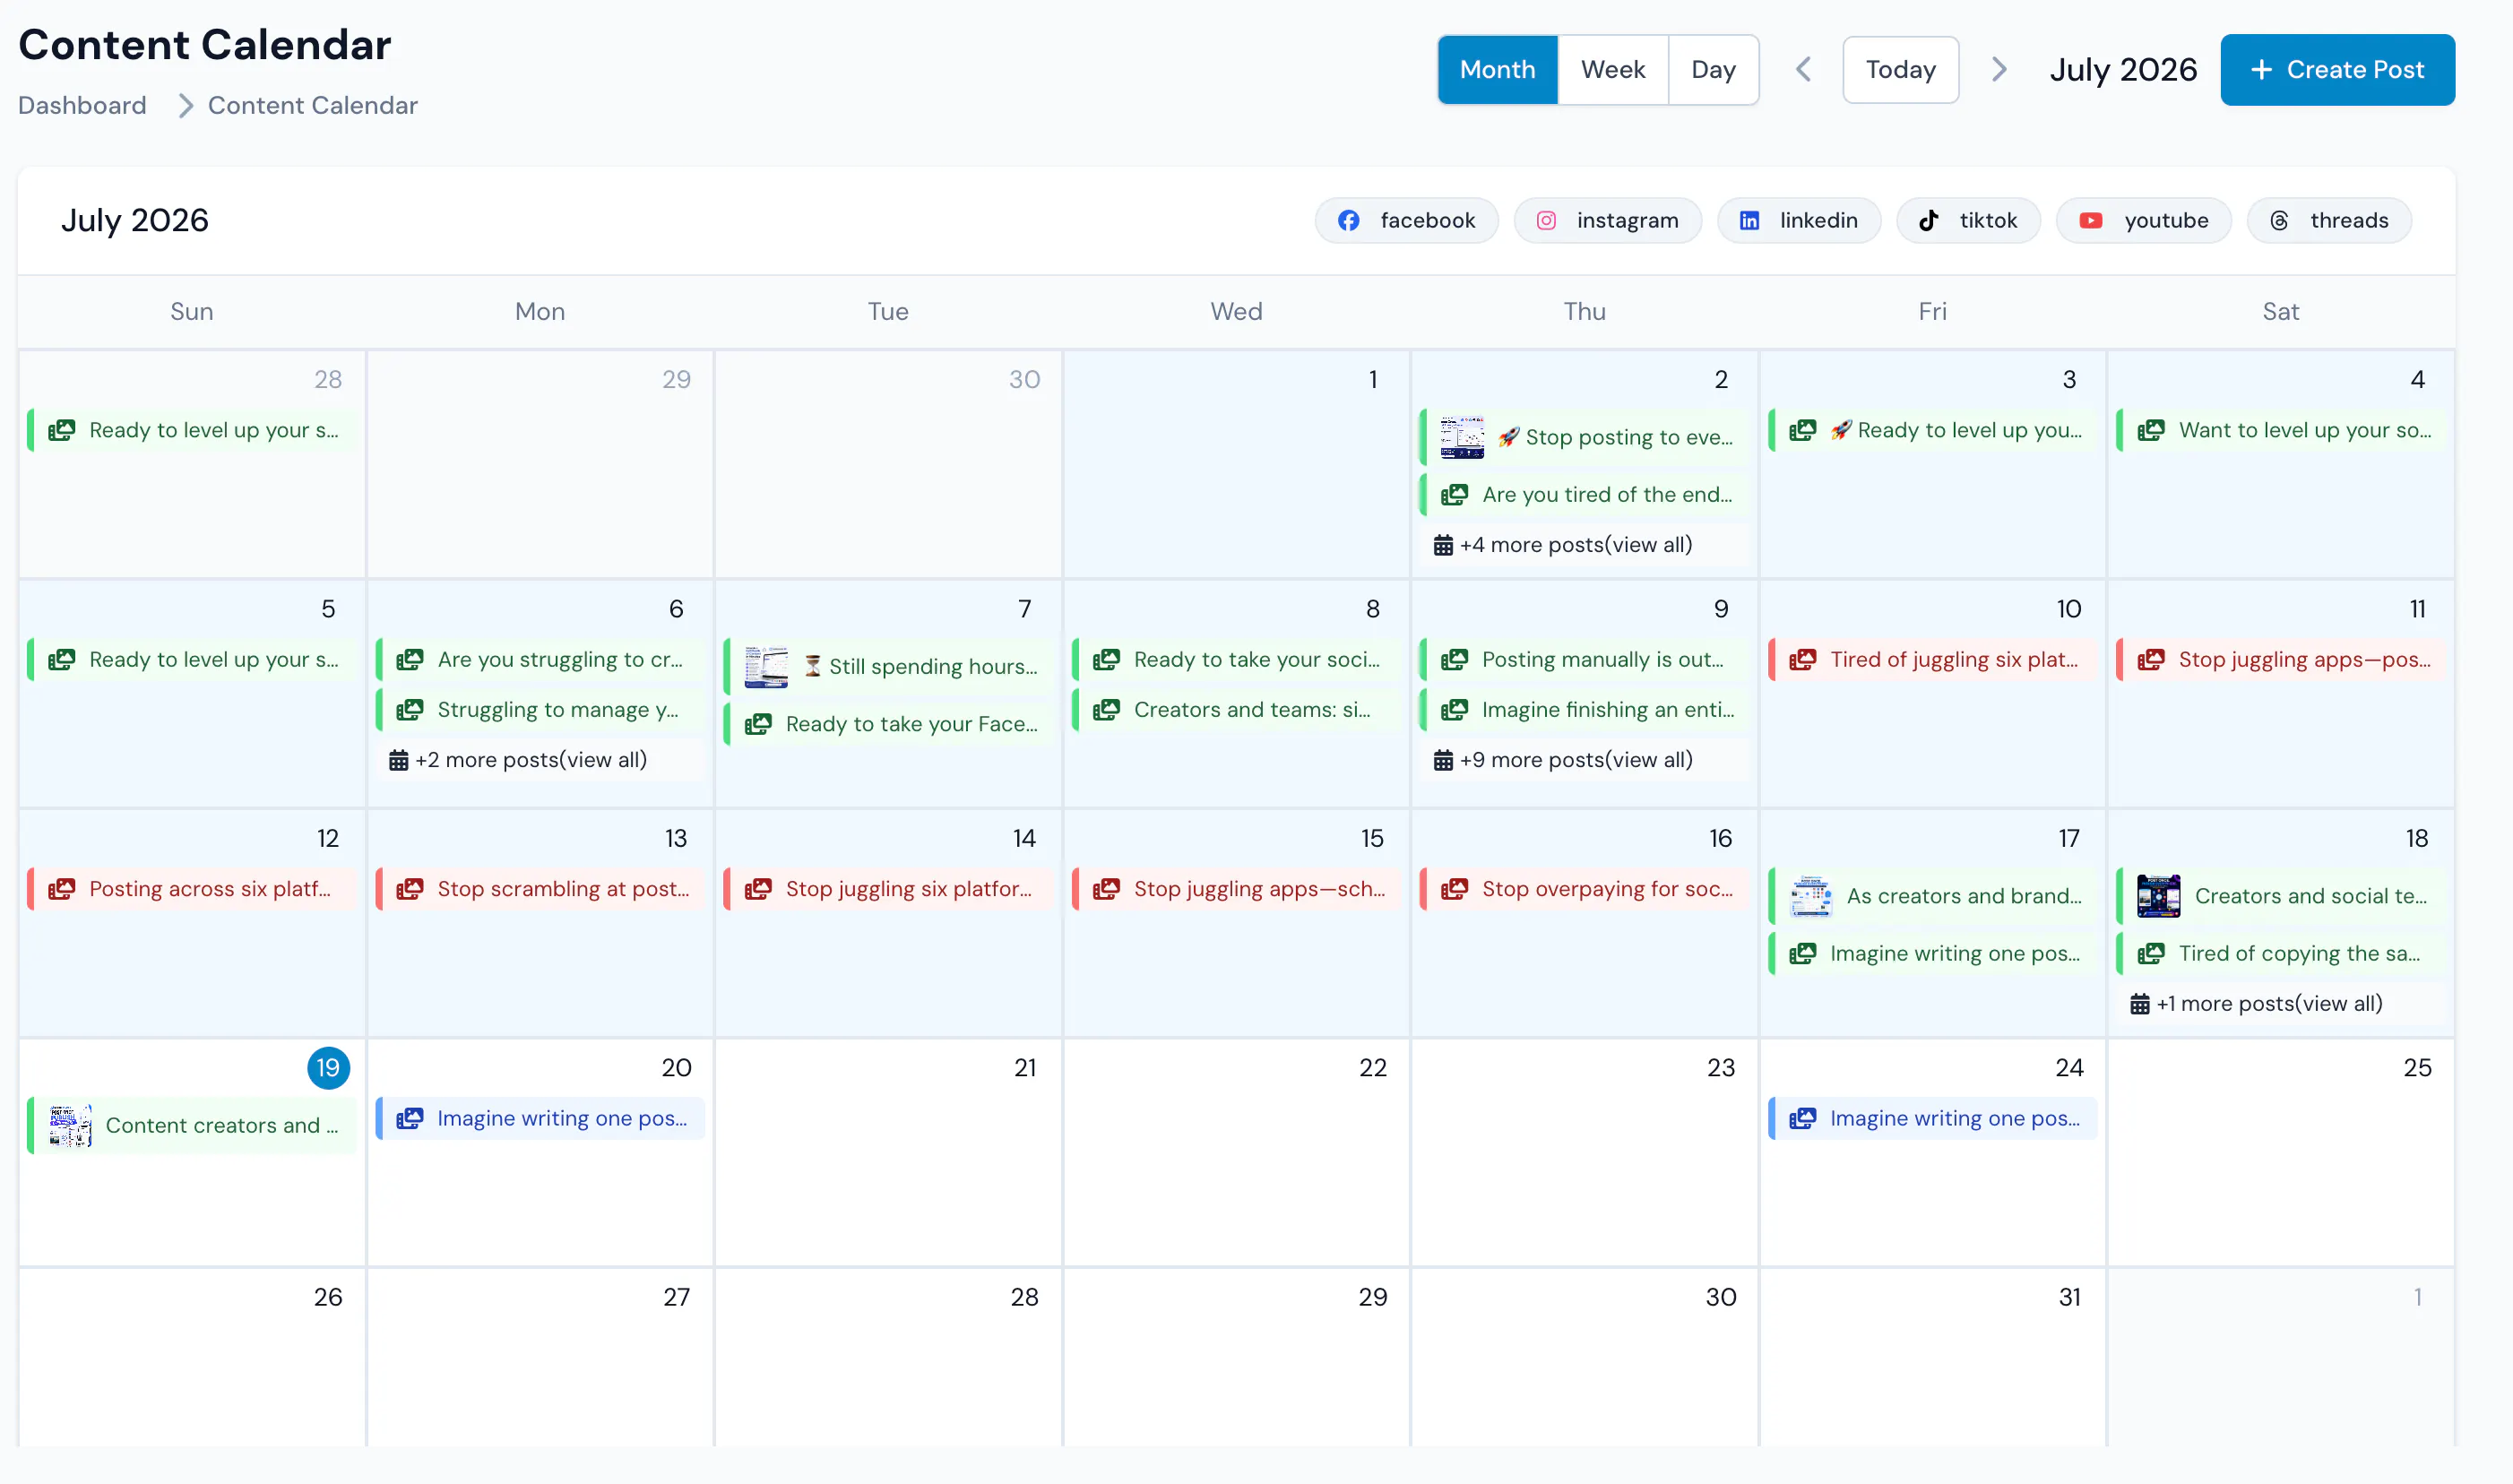
Task: Click blue image icon of July 24 post
Action: [1802, 1118]
